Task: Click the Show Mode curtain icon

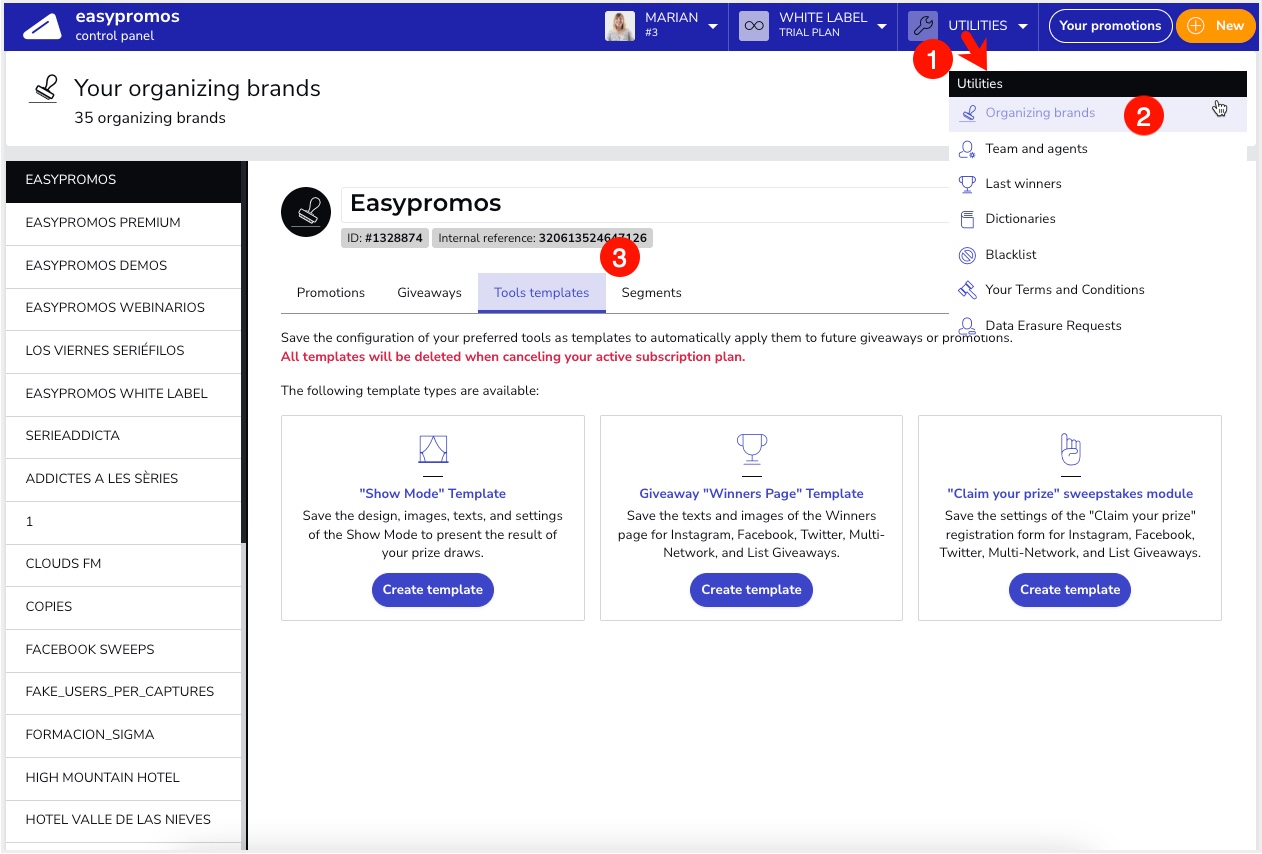Action: pyautogui.click(x=433, y=450)
